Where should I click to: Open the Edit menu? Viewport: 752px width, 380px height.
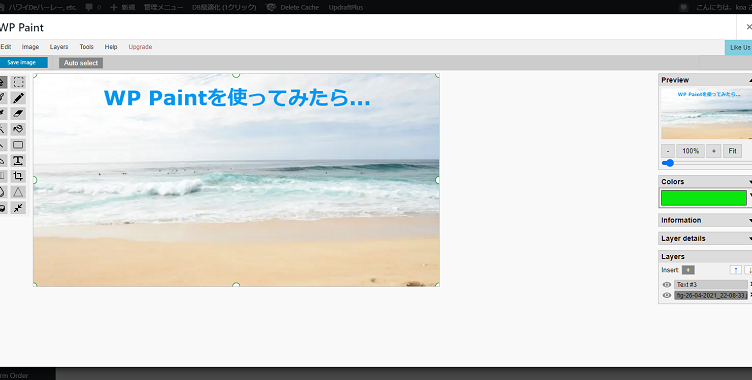click(x=6, y=47)
